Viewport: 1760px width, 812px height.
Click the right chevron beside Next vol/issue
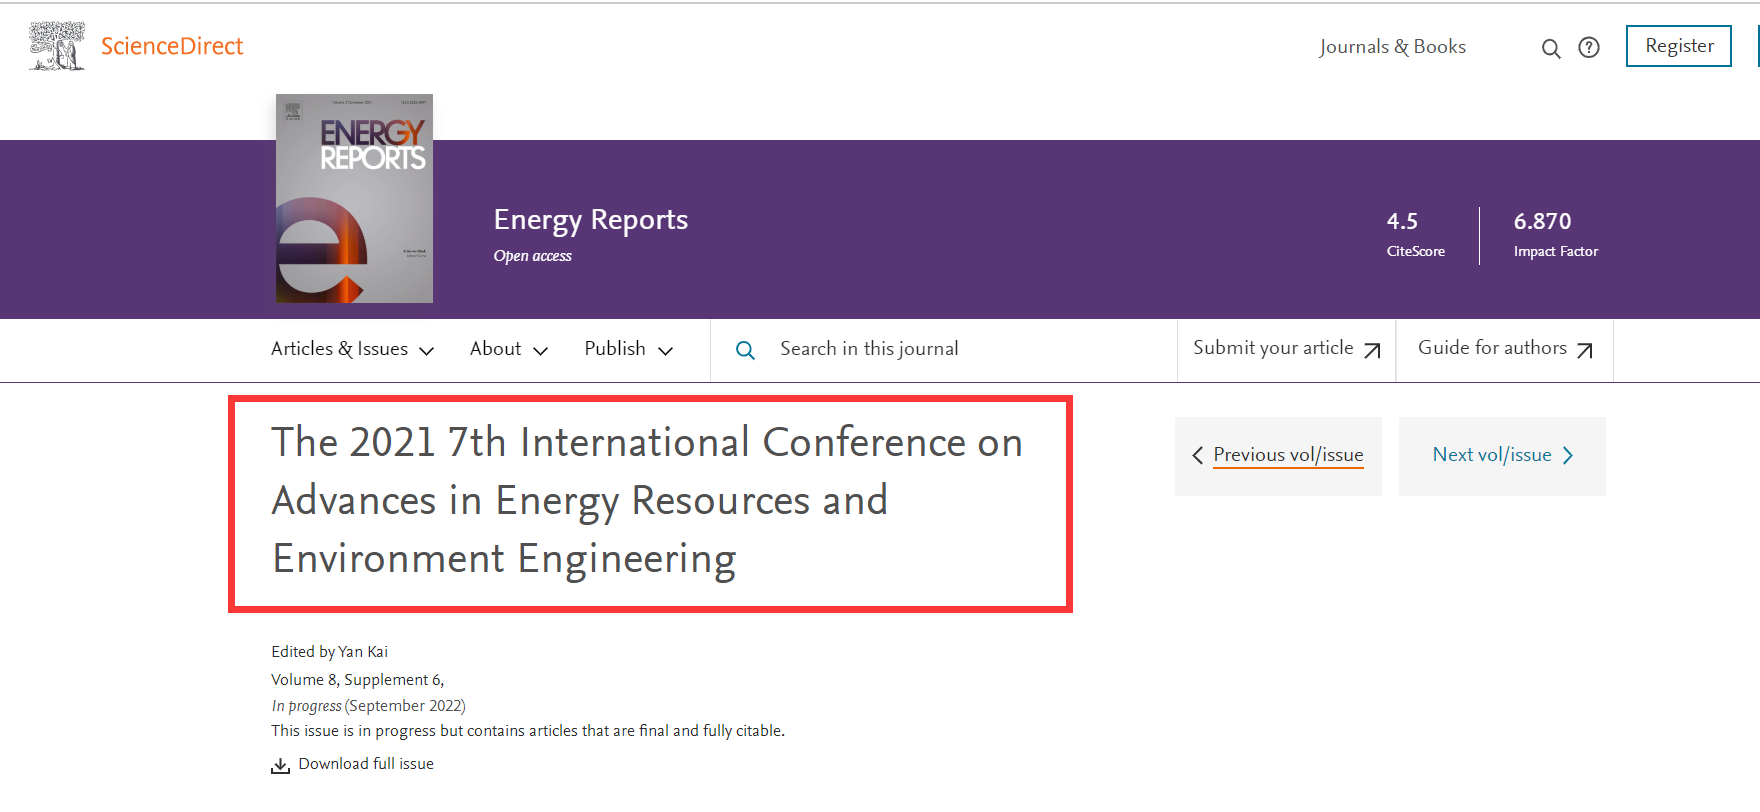1568,456
